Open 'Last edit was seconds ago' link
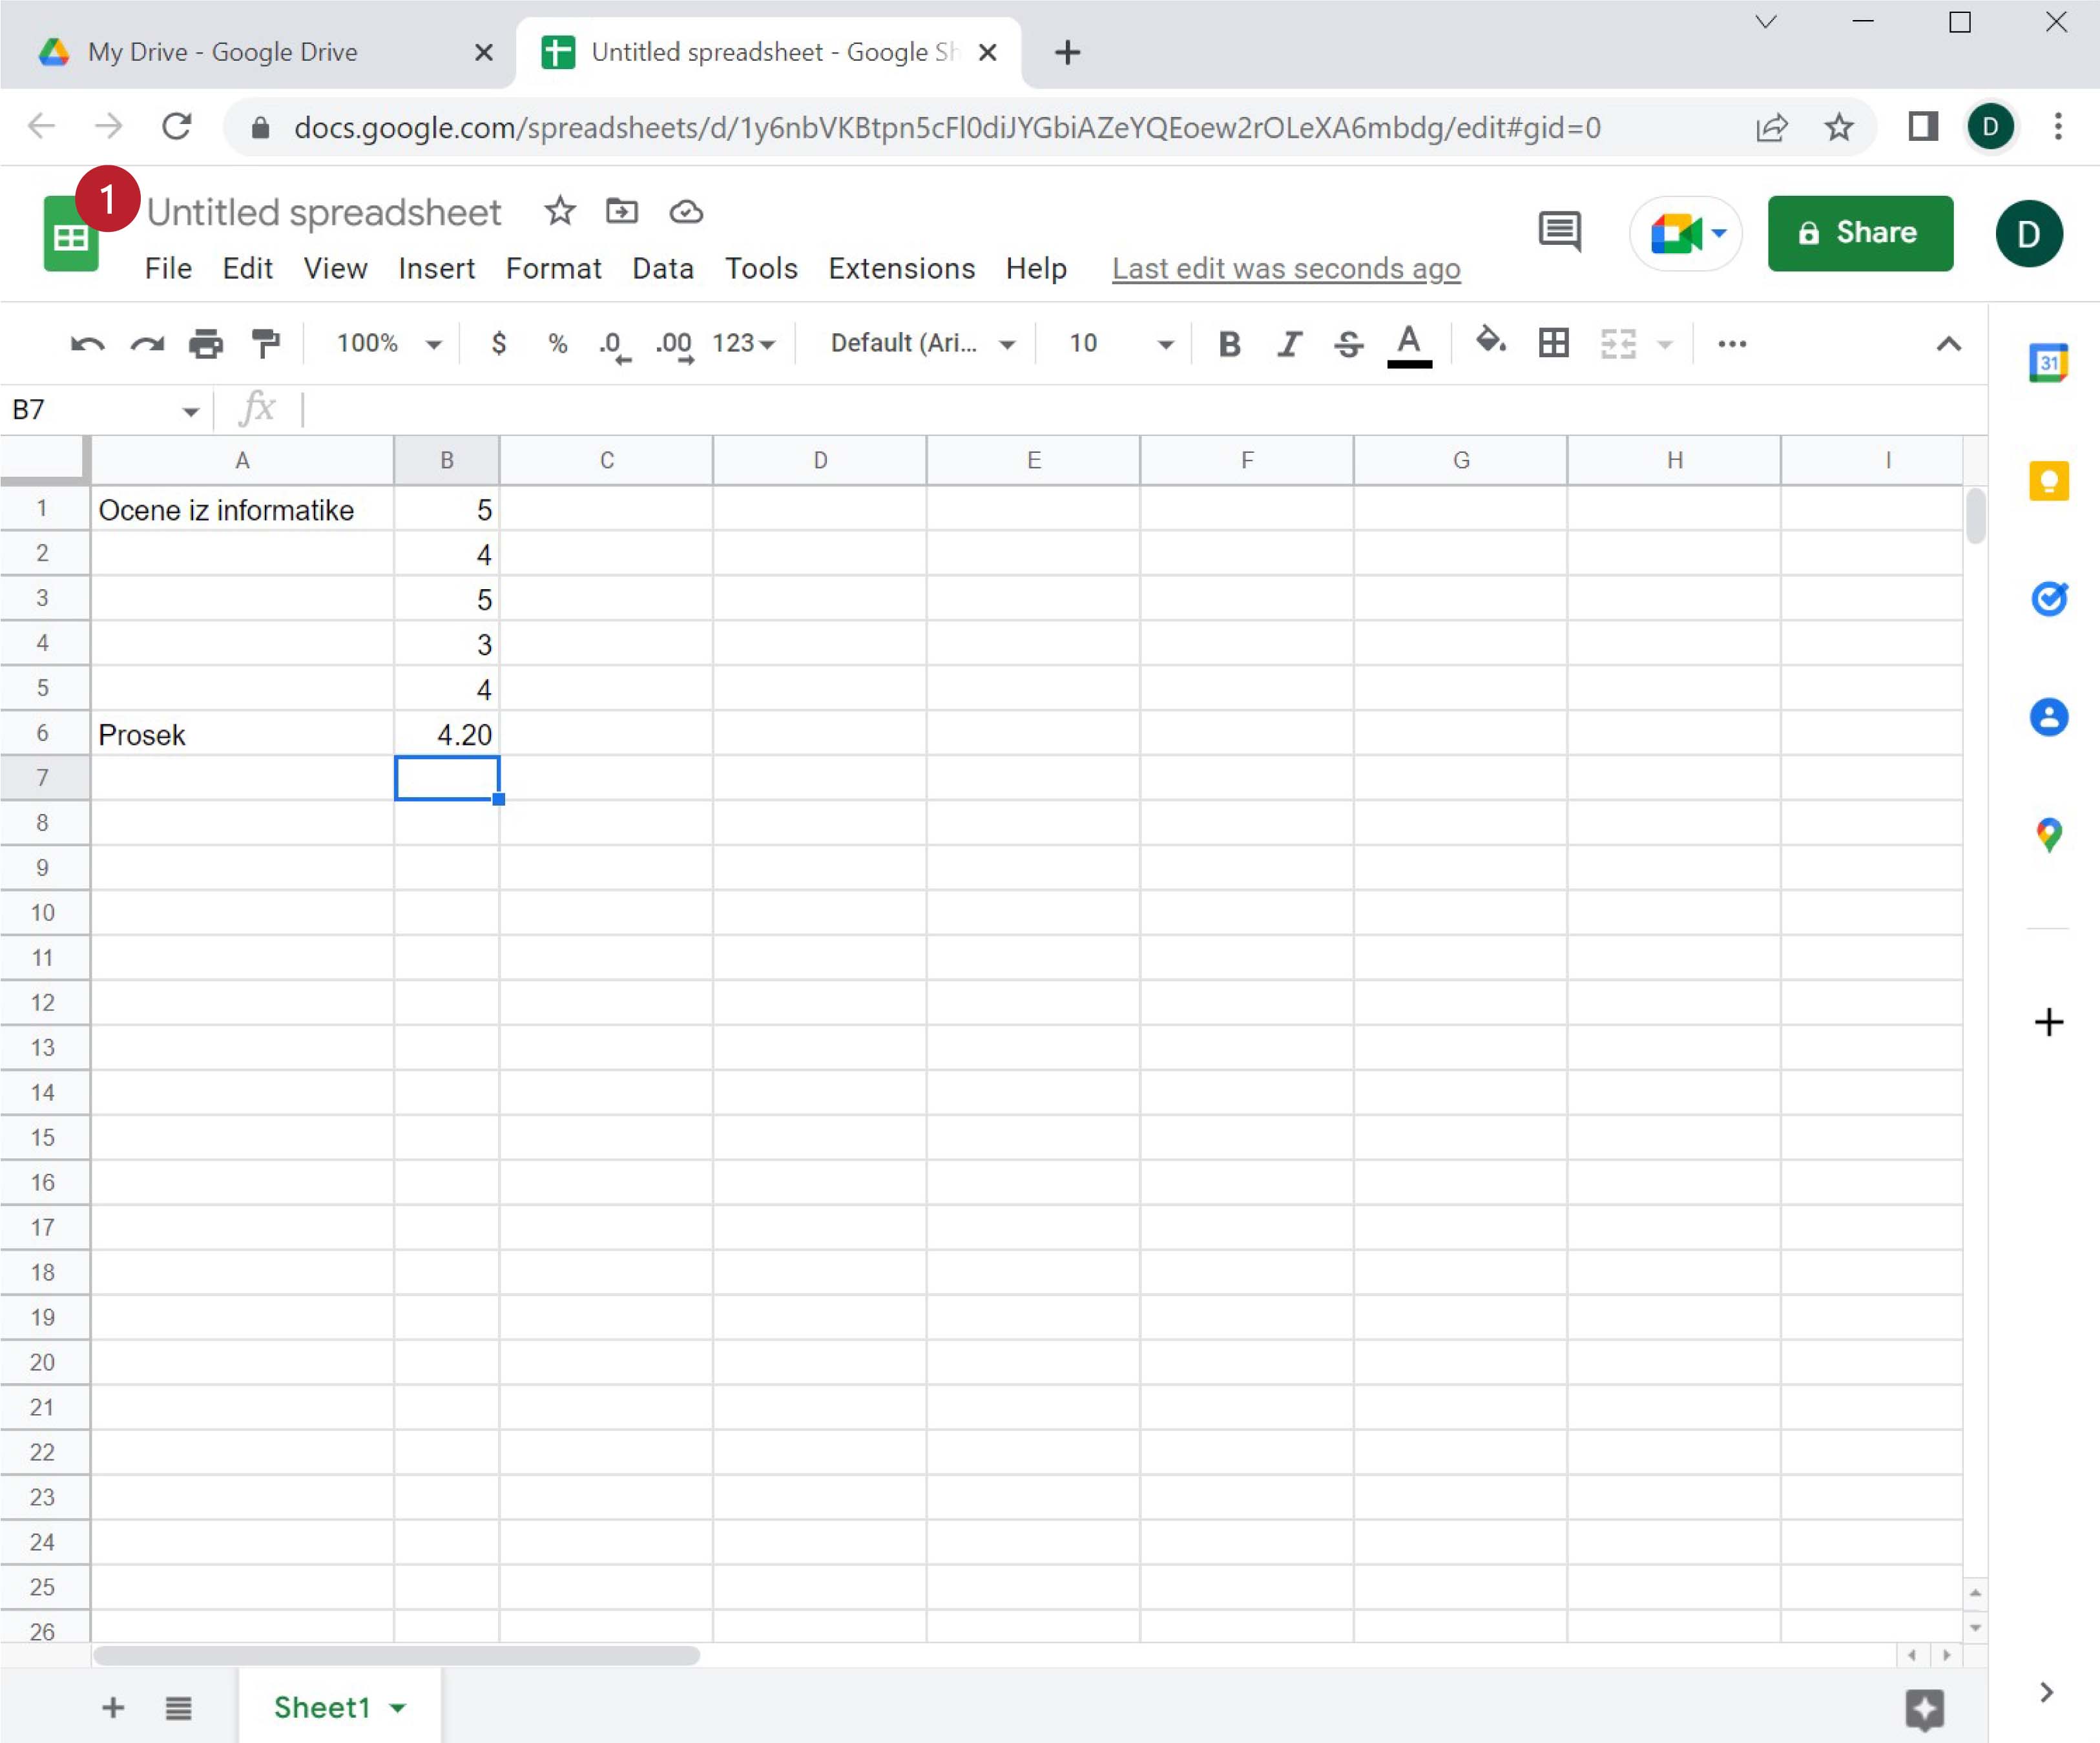The height and width of the screenshot is (1743, 2100). (x=1286, y=269)
